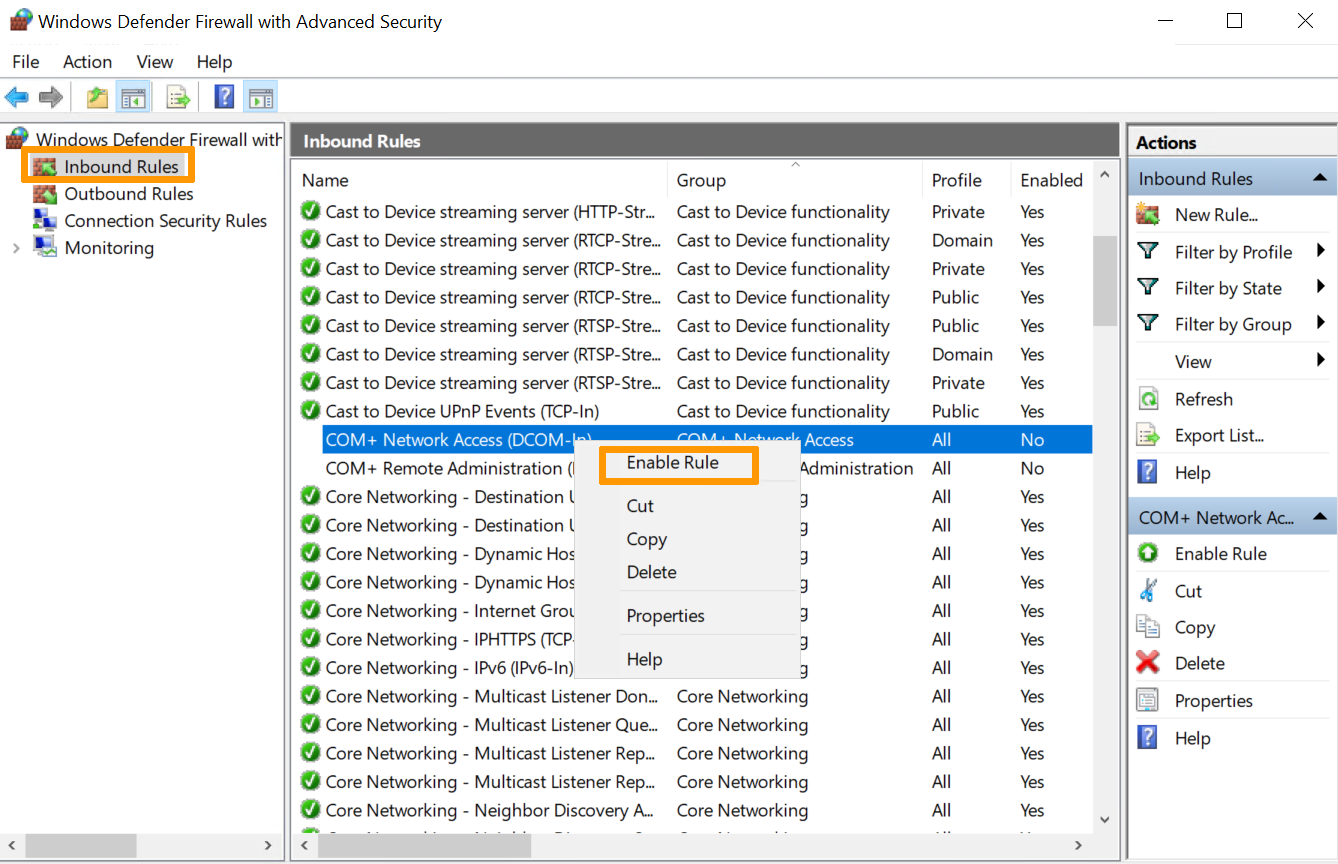
Task: Click the green Enable Rule icon in the Actions pane
Action: pos(1148,554)
